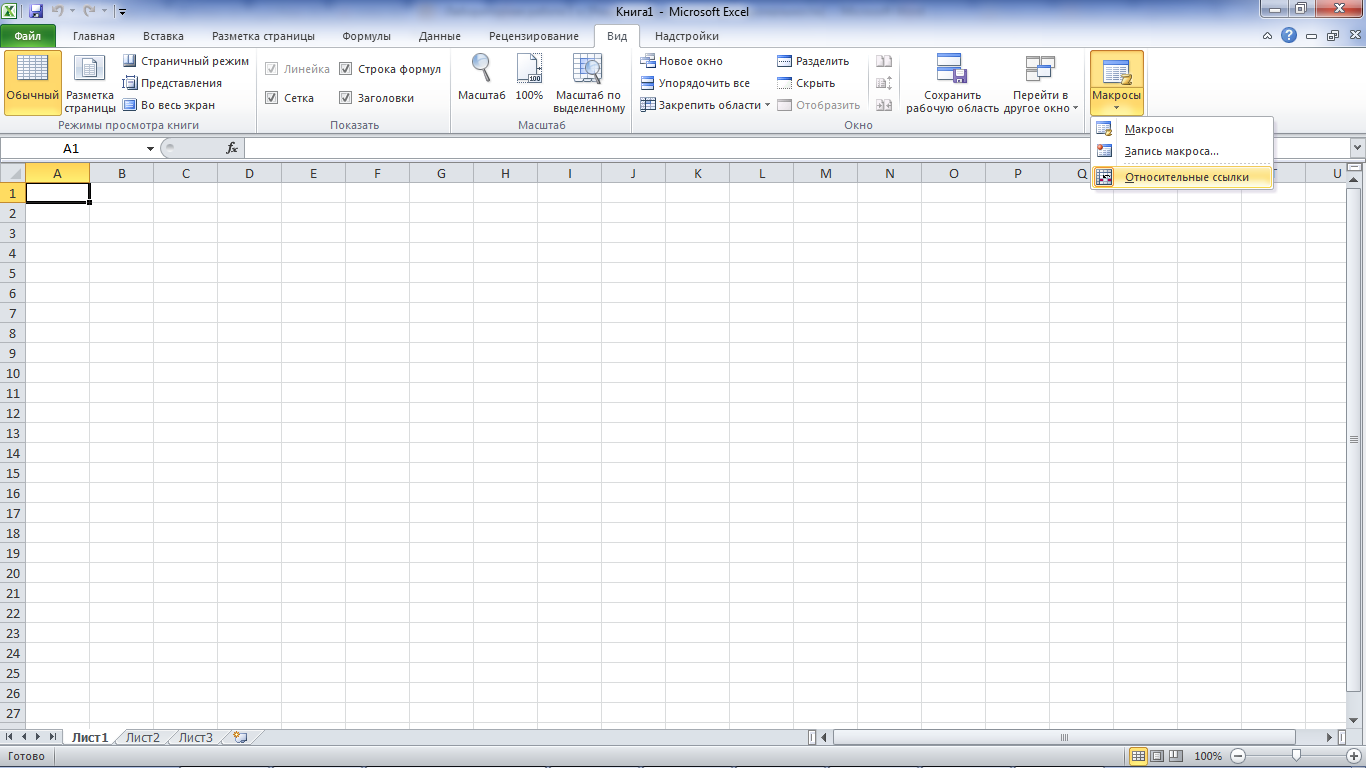This screenshot has height=768, width=1366.
Task: Click Скрыть window button
Action: (x=806, y=83)
